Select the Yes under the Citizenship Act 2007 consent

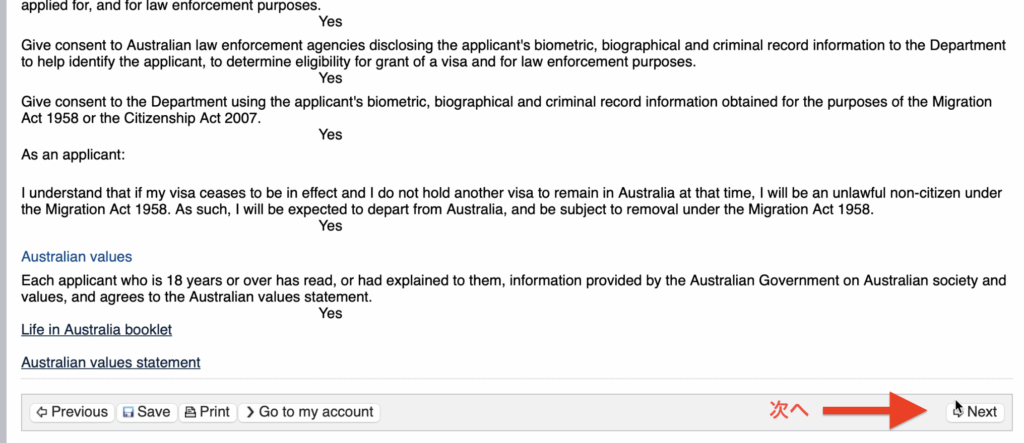coord(330,135)
